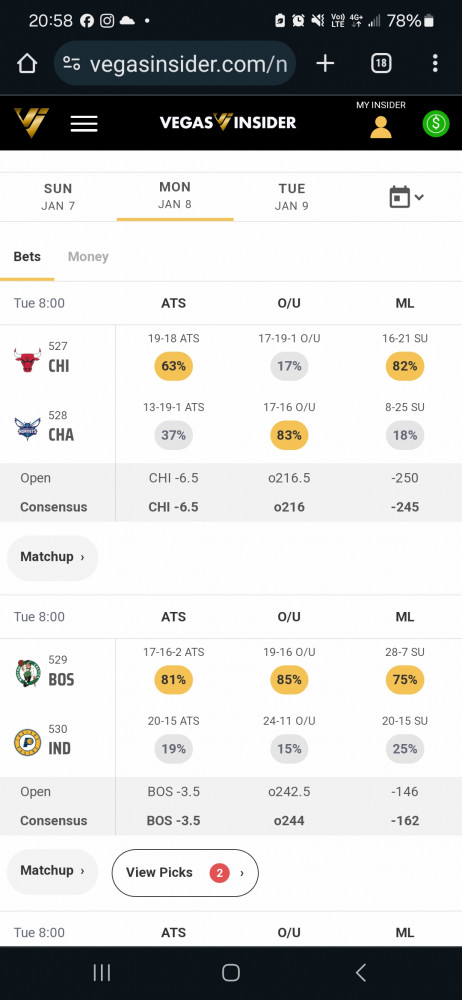Tap the browser home icon
The image size is (462, 1000).
(27, 63)
